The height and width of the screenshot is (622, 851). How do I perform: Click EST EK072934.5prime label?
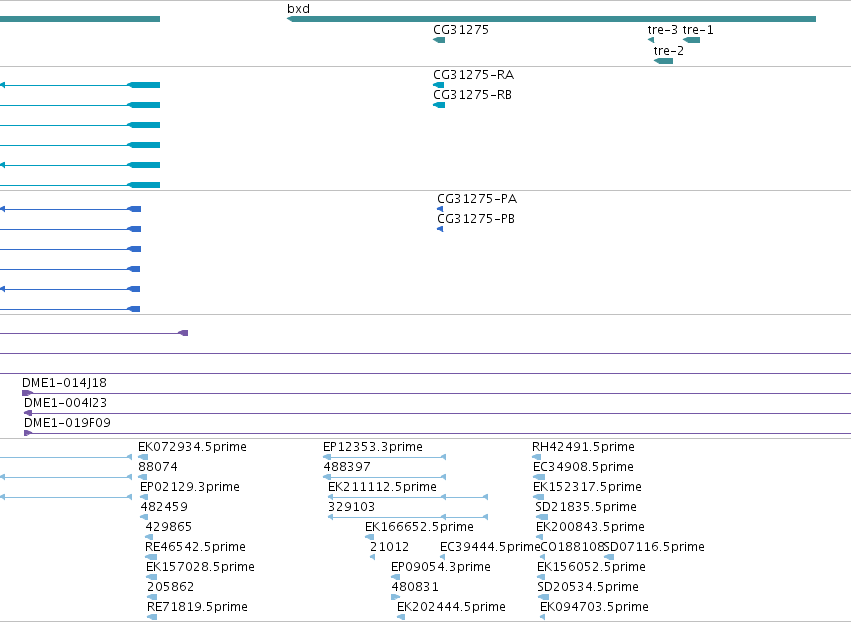point(193,447)
